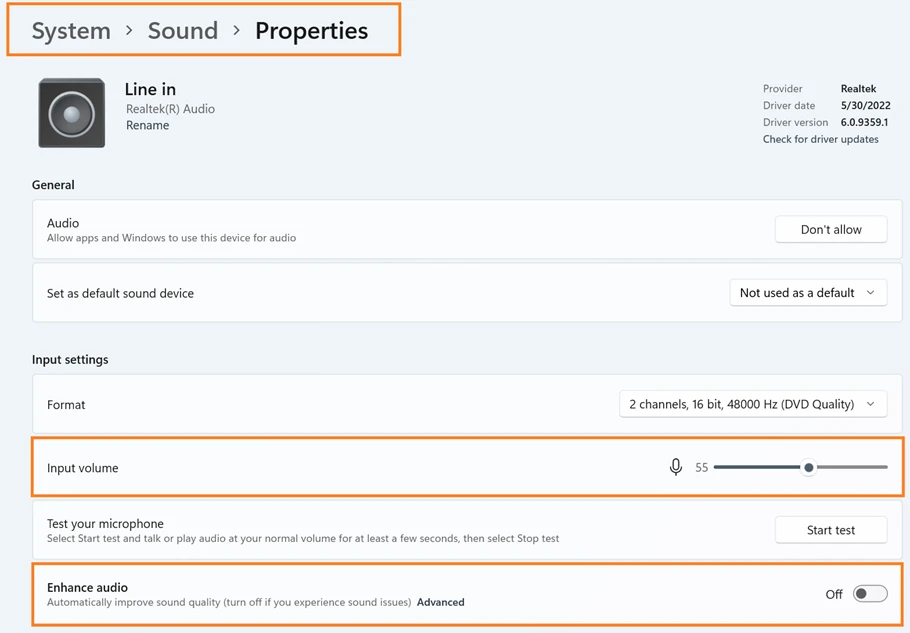Viewport: 910px width, 633px height.
Task: Click Rename under Realtek(R) Audio
Action: (147, 126)
